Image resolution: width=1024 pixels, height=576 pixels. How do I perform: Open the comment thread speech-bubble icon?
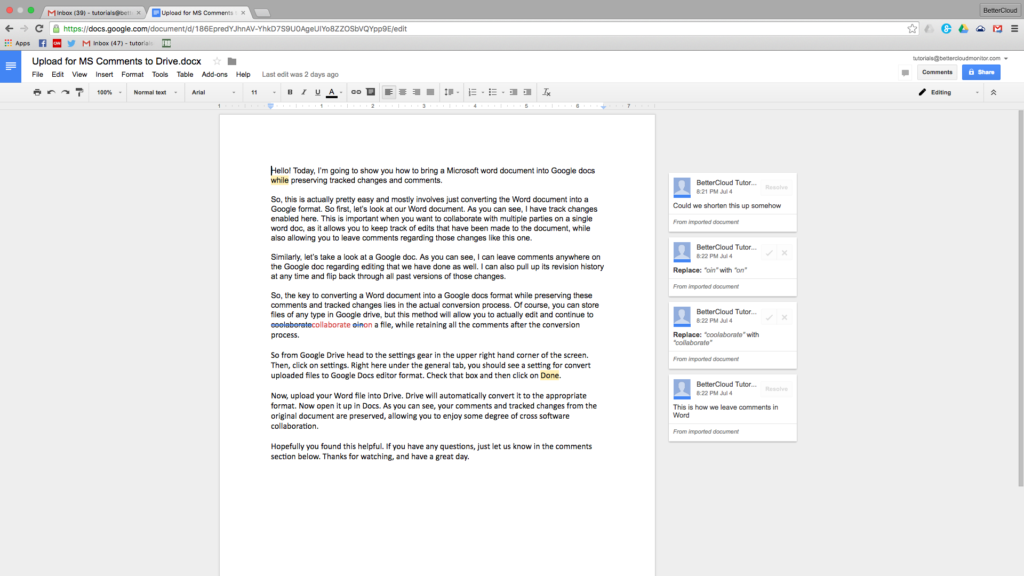[x=905, y=72]
